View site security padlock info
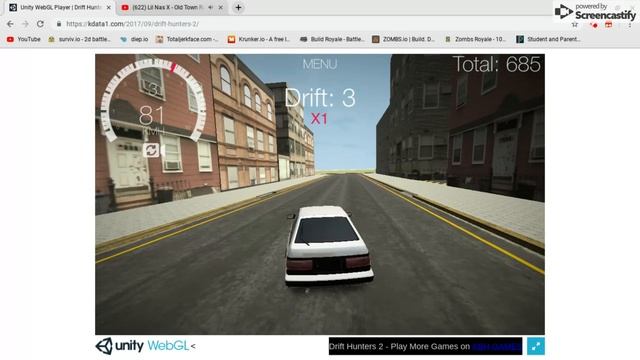 point(59,24)
